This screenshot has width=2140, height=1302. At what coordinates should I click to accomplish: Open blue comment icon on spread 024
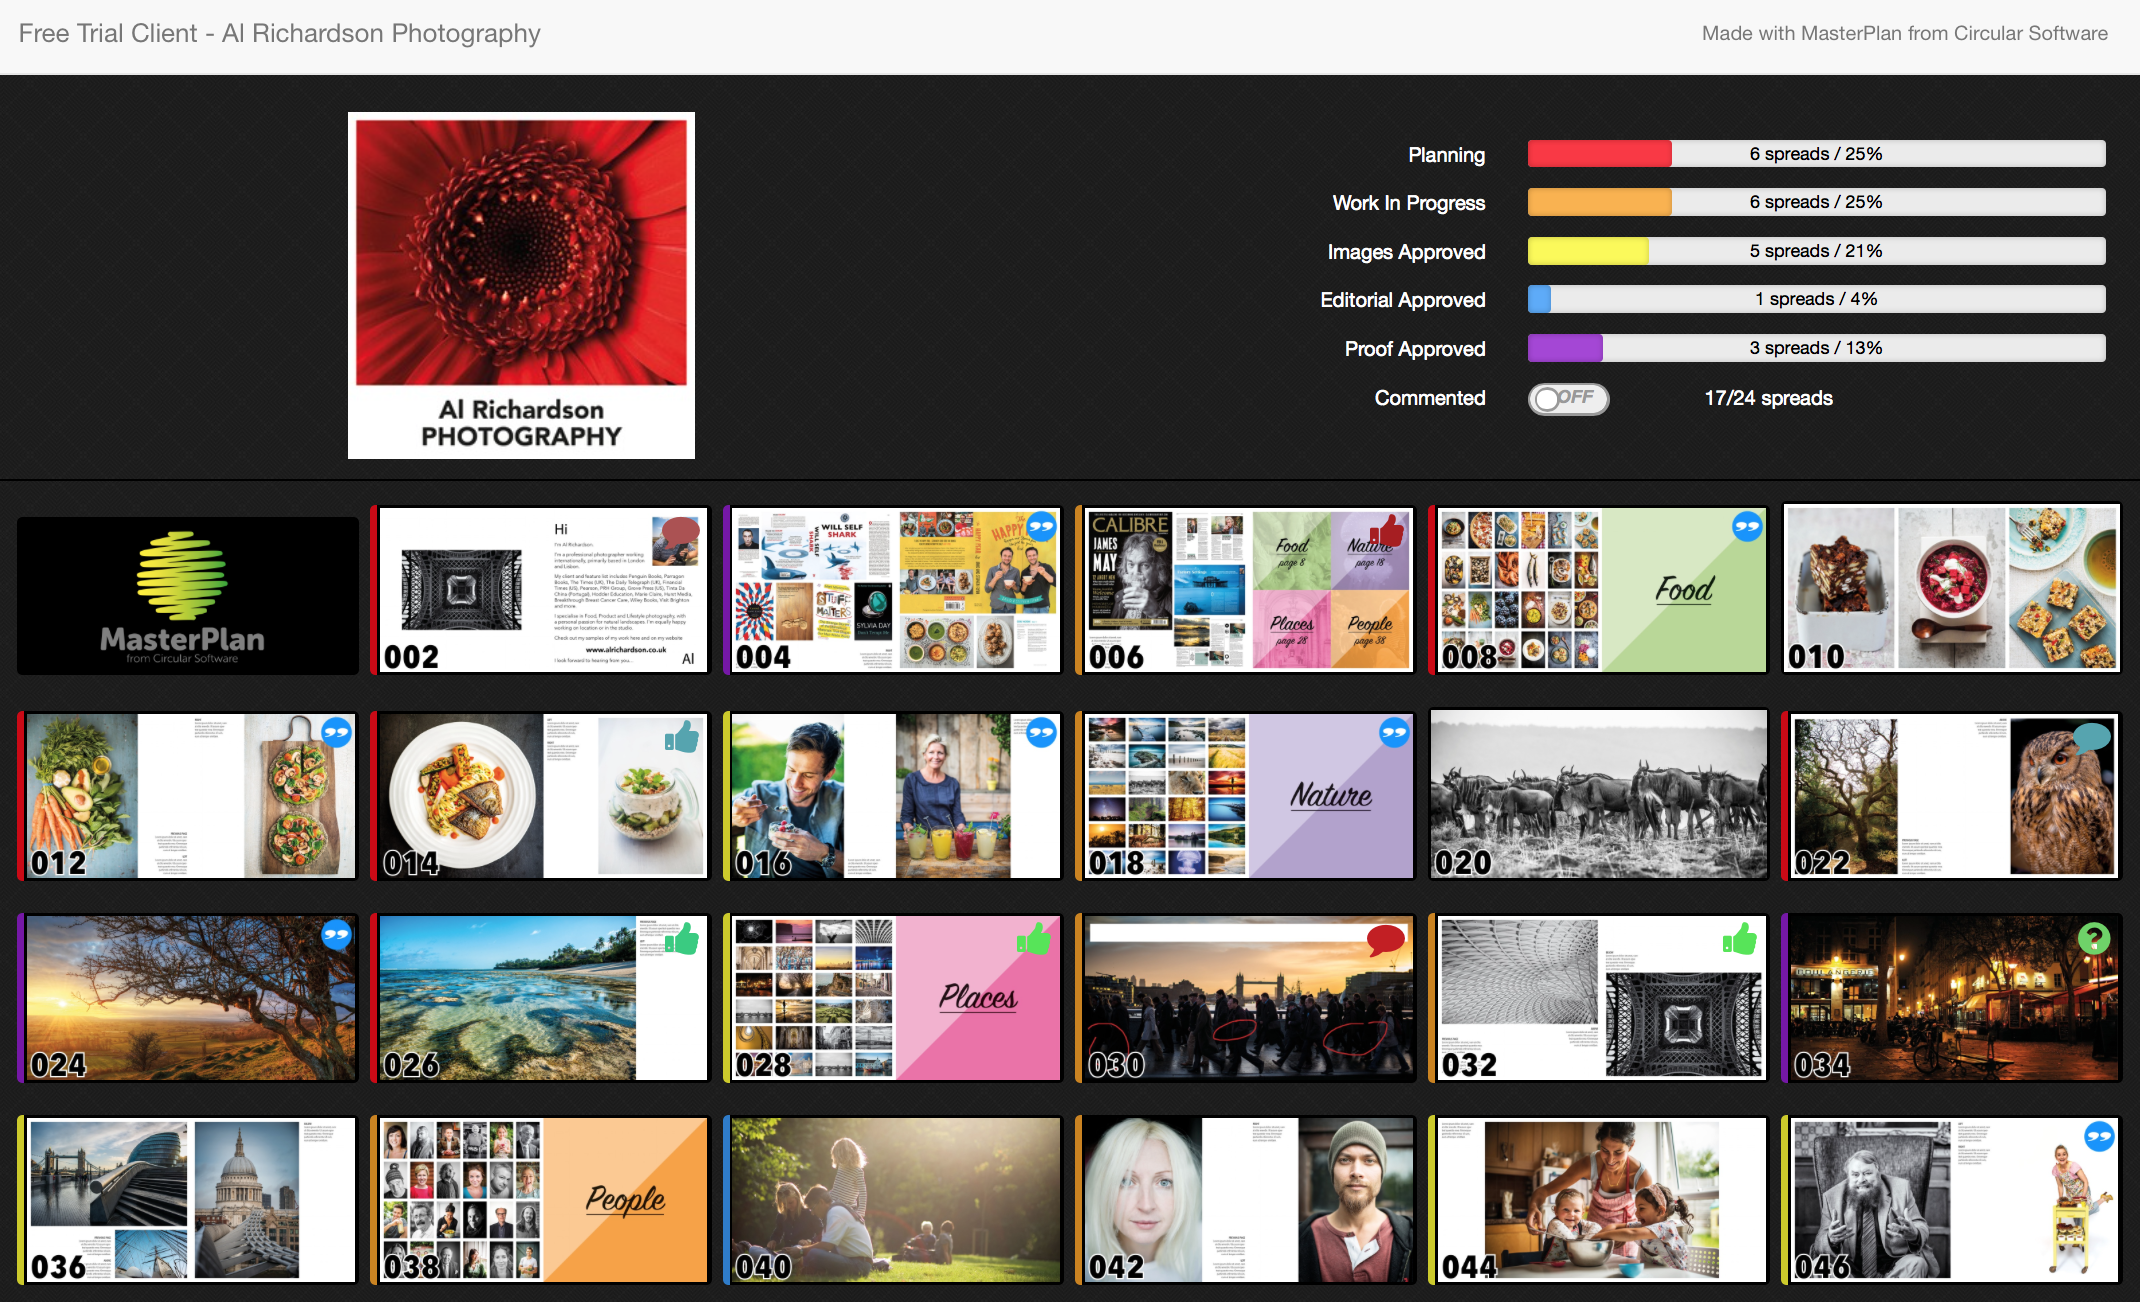point(336,936)
